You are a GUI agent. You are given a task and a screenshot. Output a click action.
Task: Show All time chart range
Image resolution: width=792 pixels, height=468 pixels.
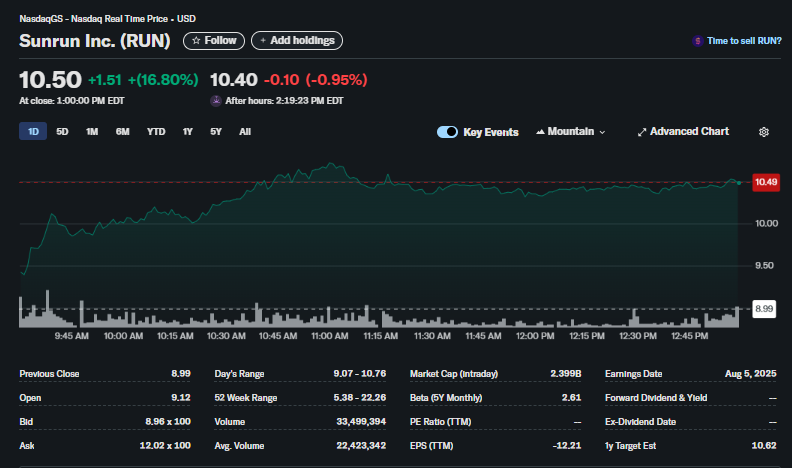(245, 131)
